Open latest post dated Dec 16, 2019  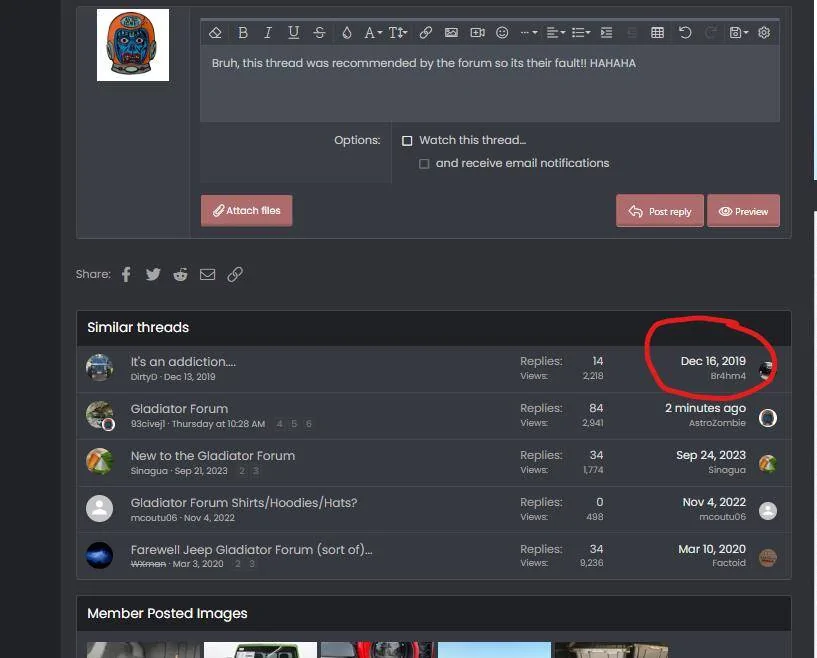[x=713, y=361]
